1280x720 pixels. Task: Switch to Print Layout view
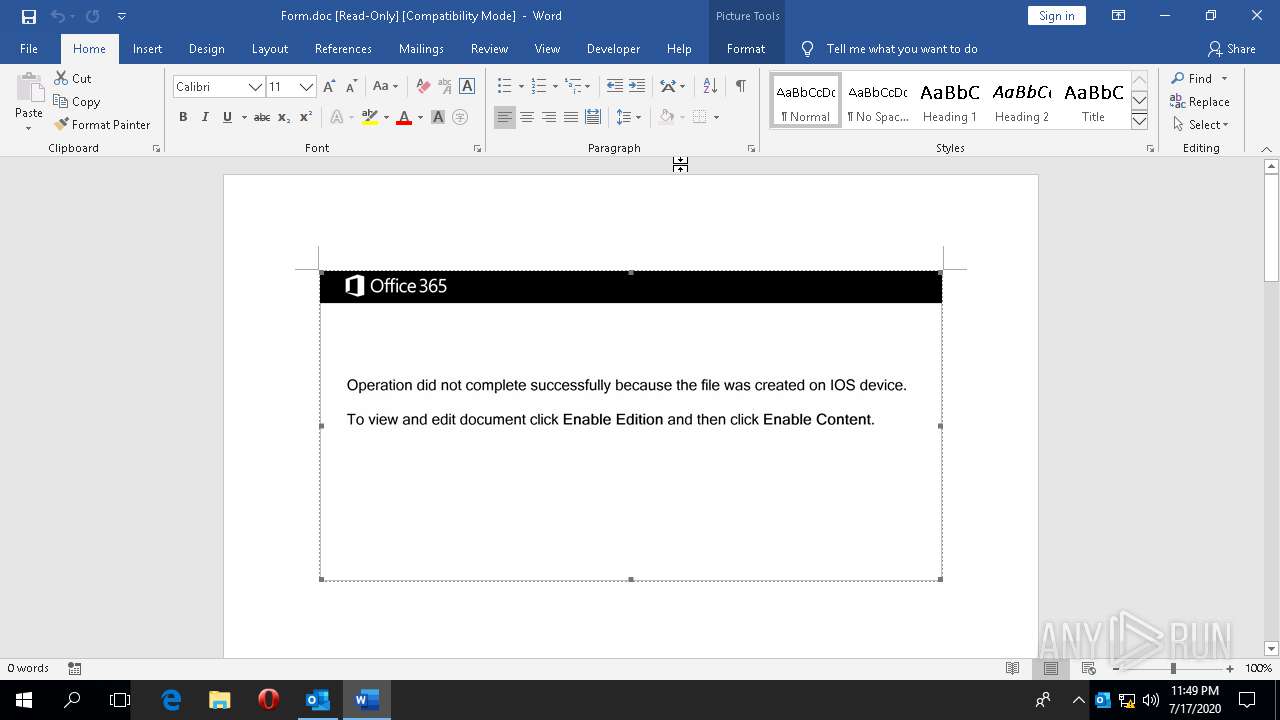pyautogui.click(x=1051, y=668)
